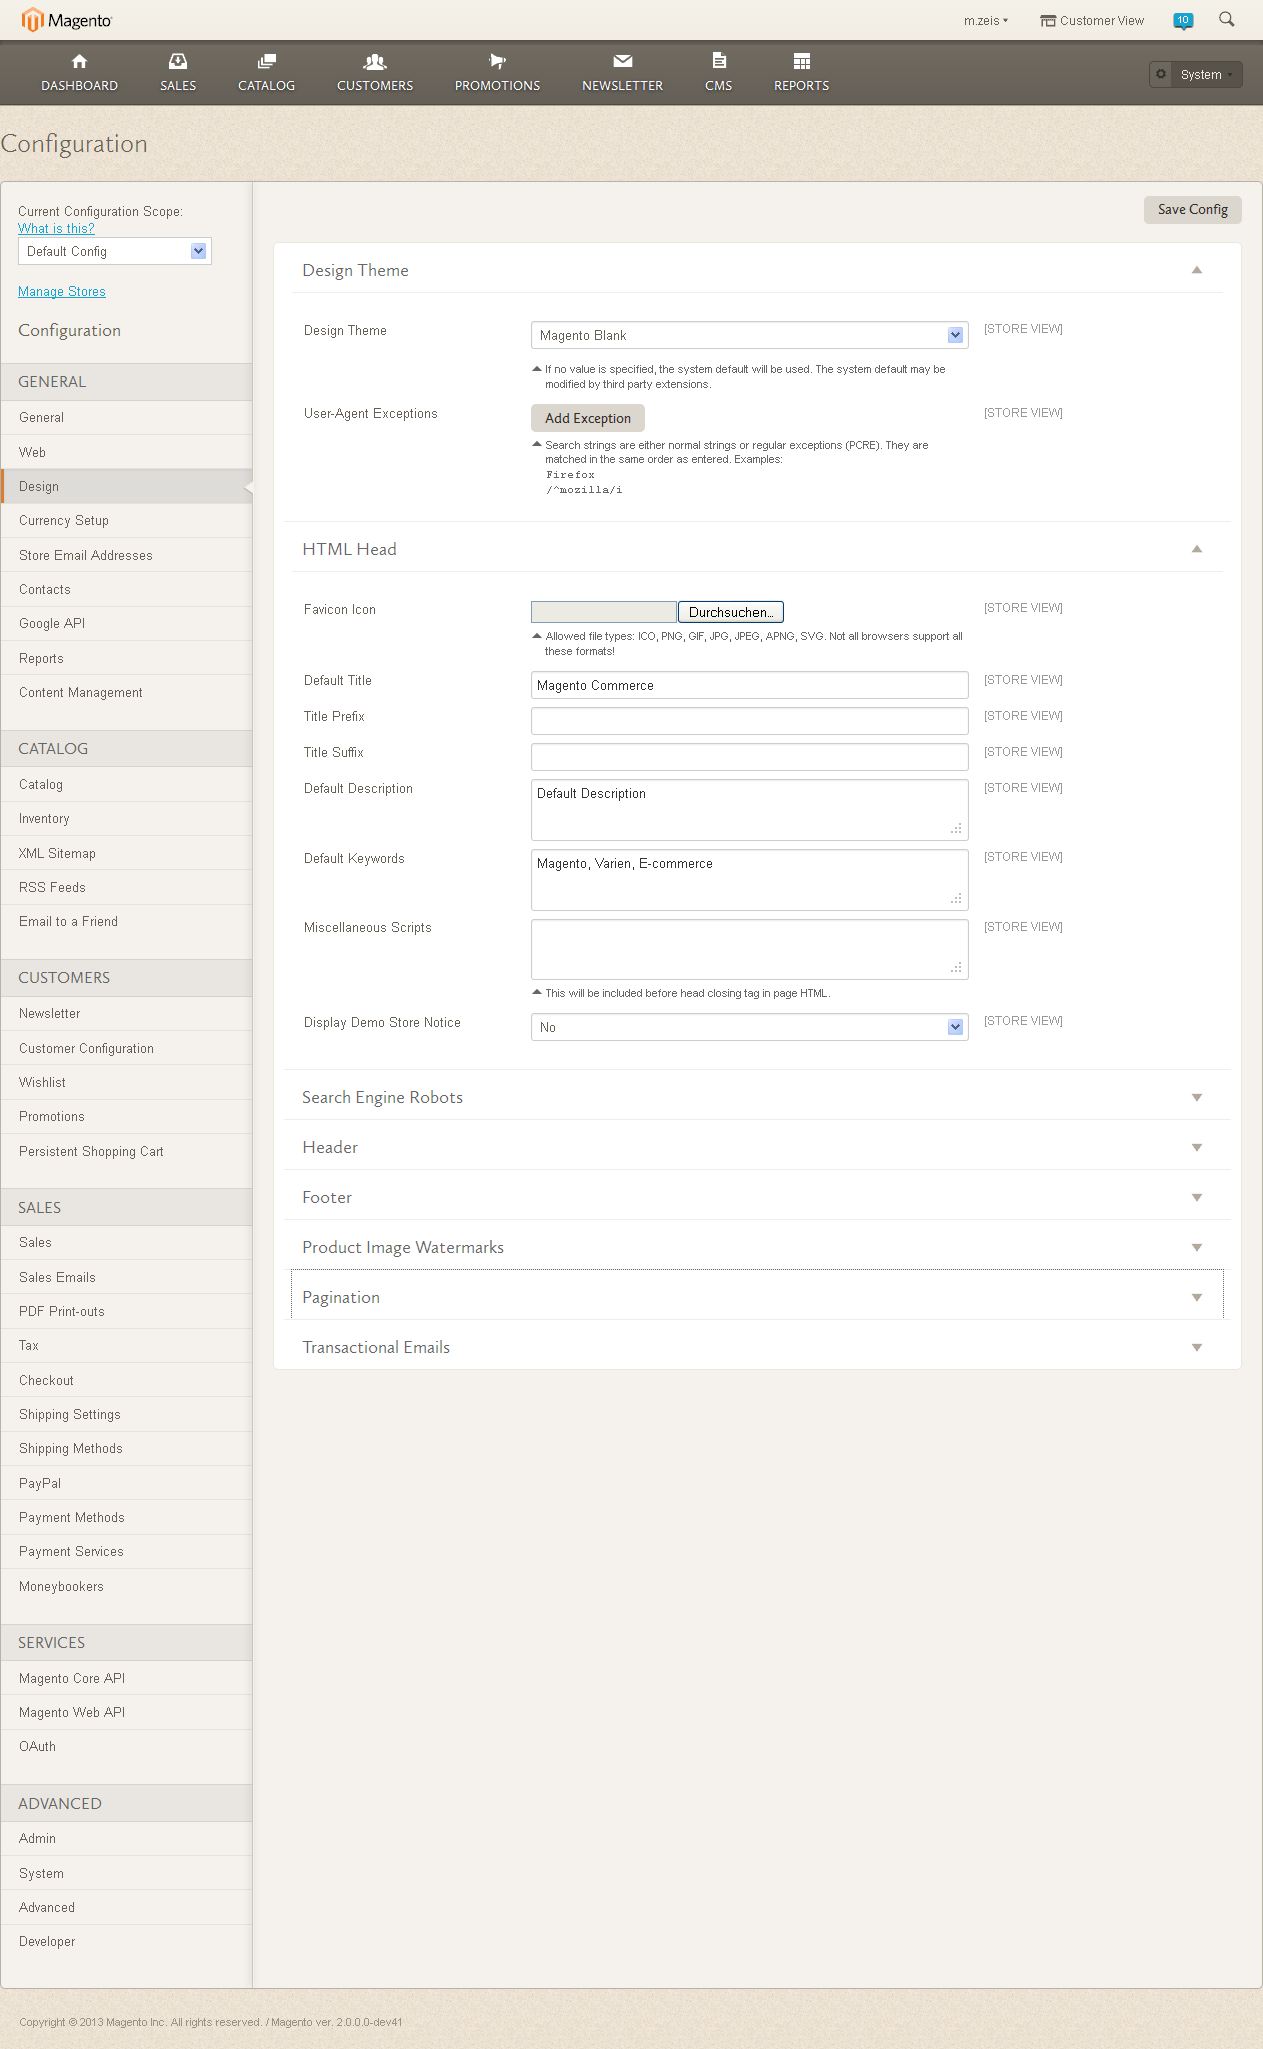Open the Promotions megaphone icon
Image resolution: width=1263 pixels, height=2049 pixels.
(x=497, y=61)
